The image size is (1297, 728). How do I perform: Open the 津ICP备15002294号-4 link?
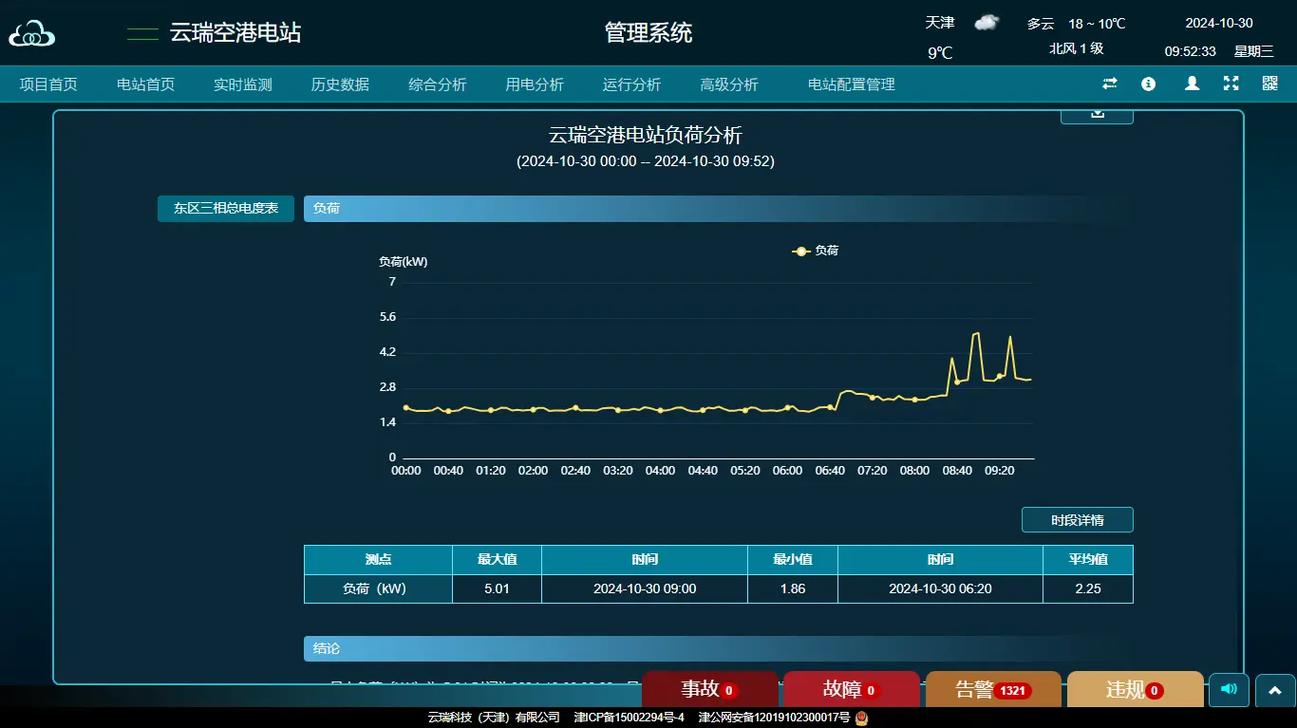click(629, 717)
